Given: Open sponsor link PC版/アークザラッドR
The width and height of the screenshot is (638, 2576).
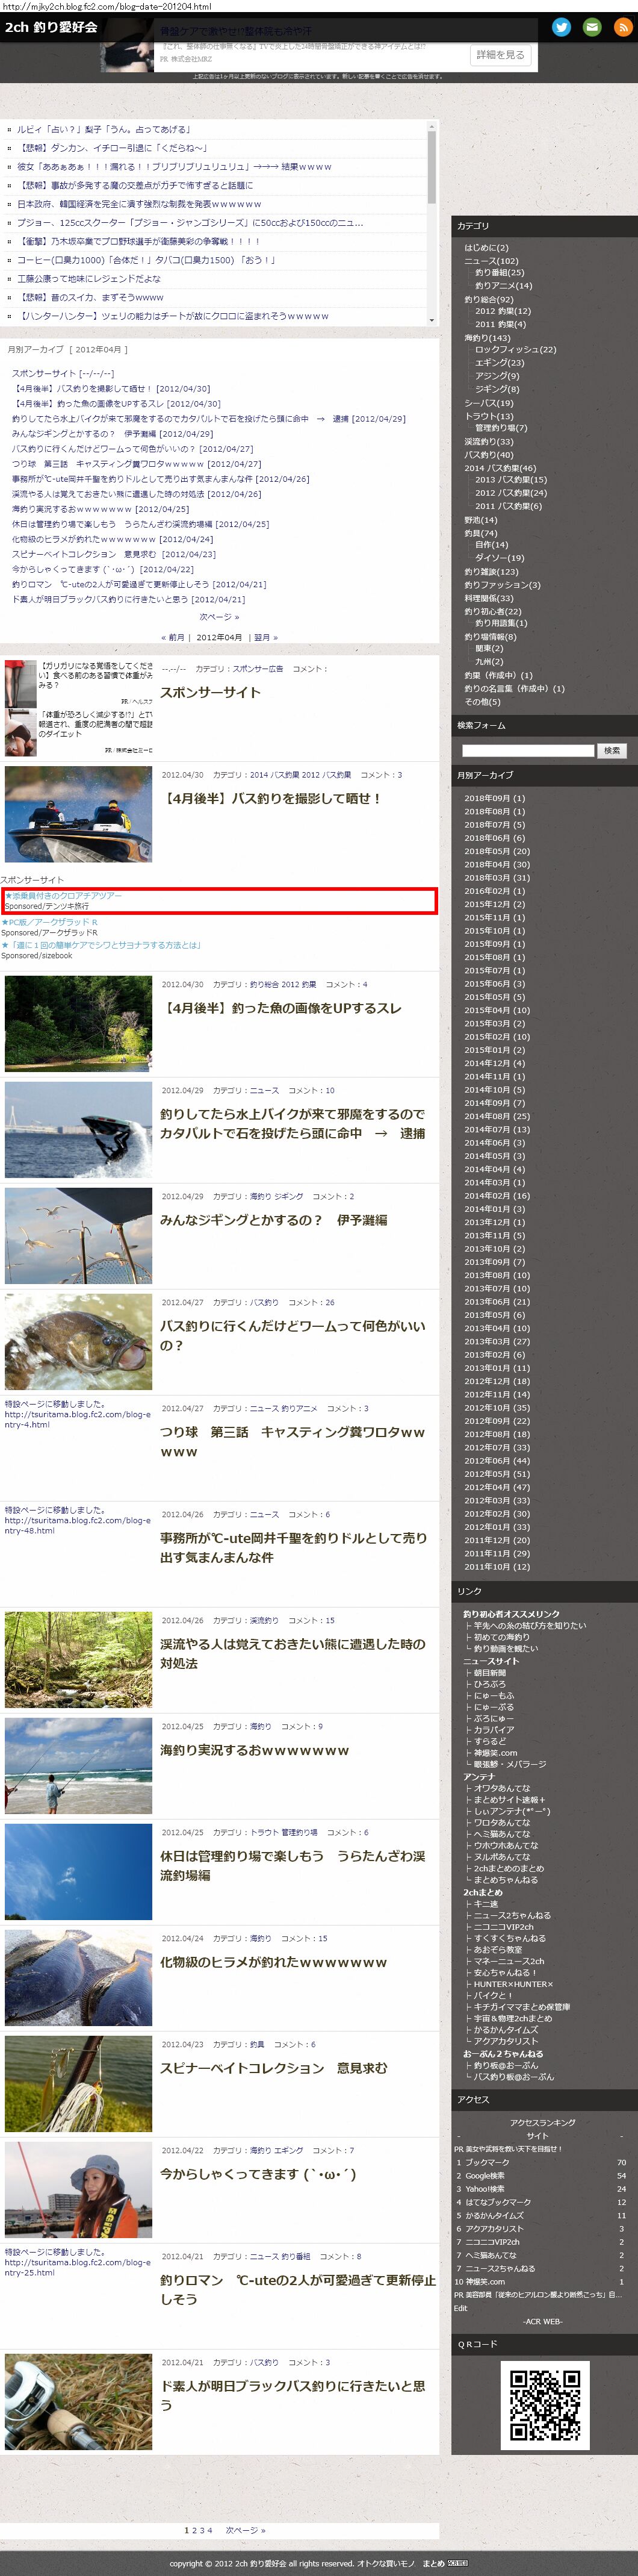Looking at the screenshot, I should tap(50, 922).
